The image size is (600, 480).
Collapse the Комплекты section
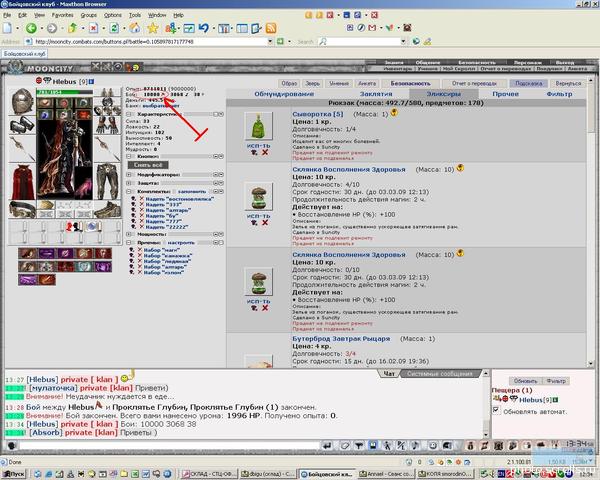pyautogui.click(x=129, y=191)
